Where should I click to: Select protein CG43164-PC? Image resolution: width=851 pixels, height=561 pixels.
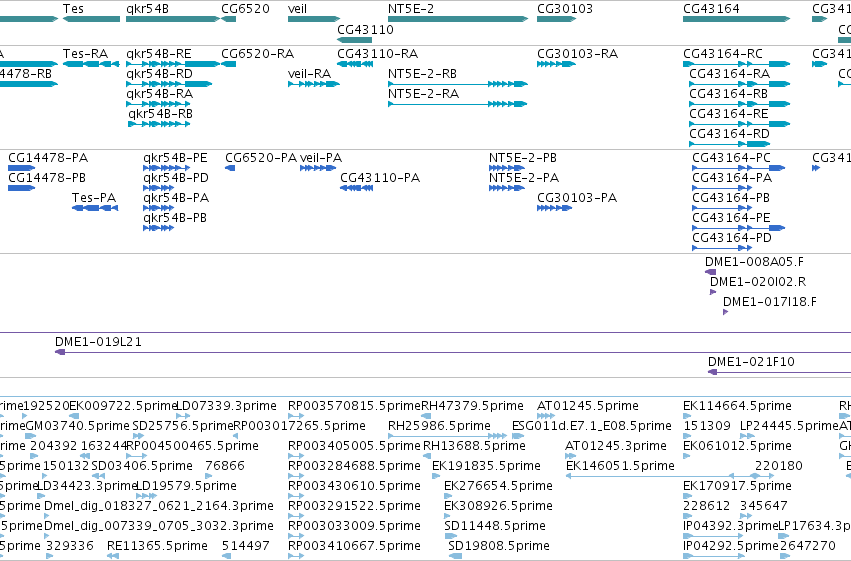pyautogui.click(x=731, y=158)
